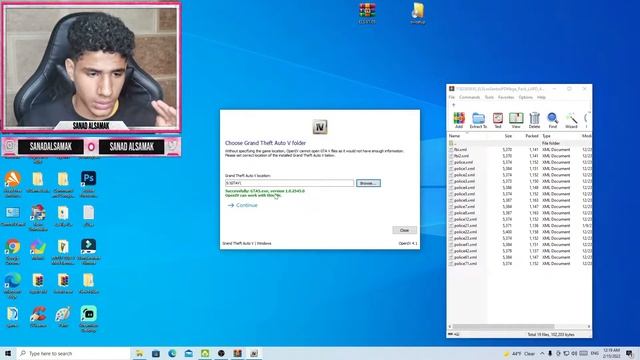Select police4.xml in the WinRAR list
This screenshot has height=360, width=640.
tap(464, 187)
